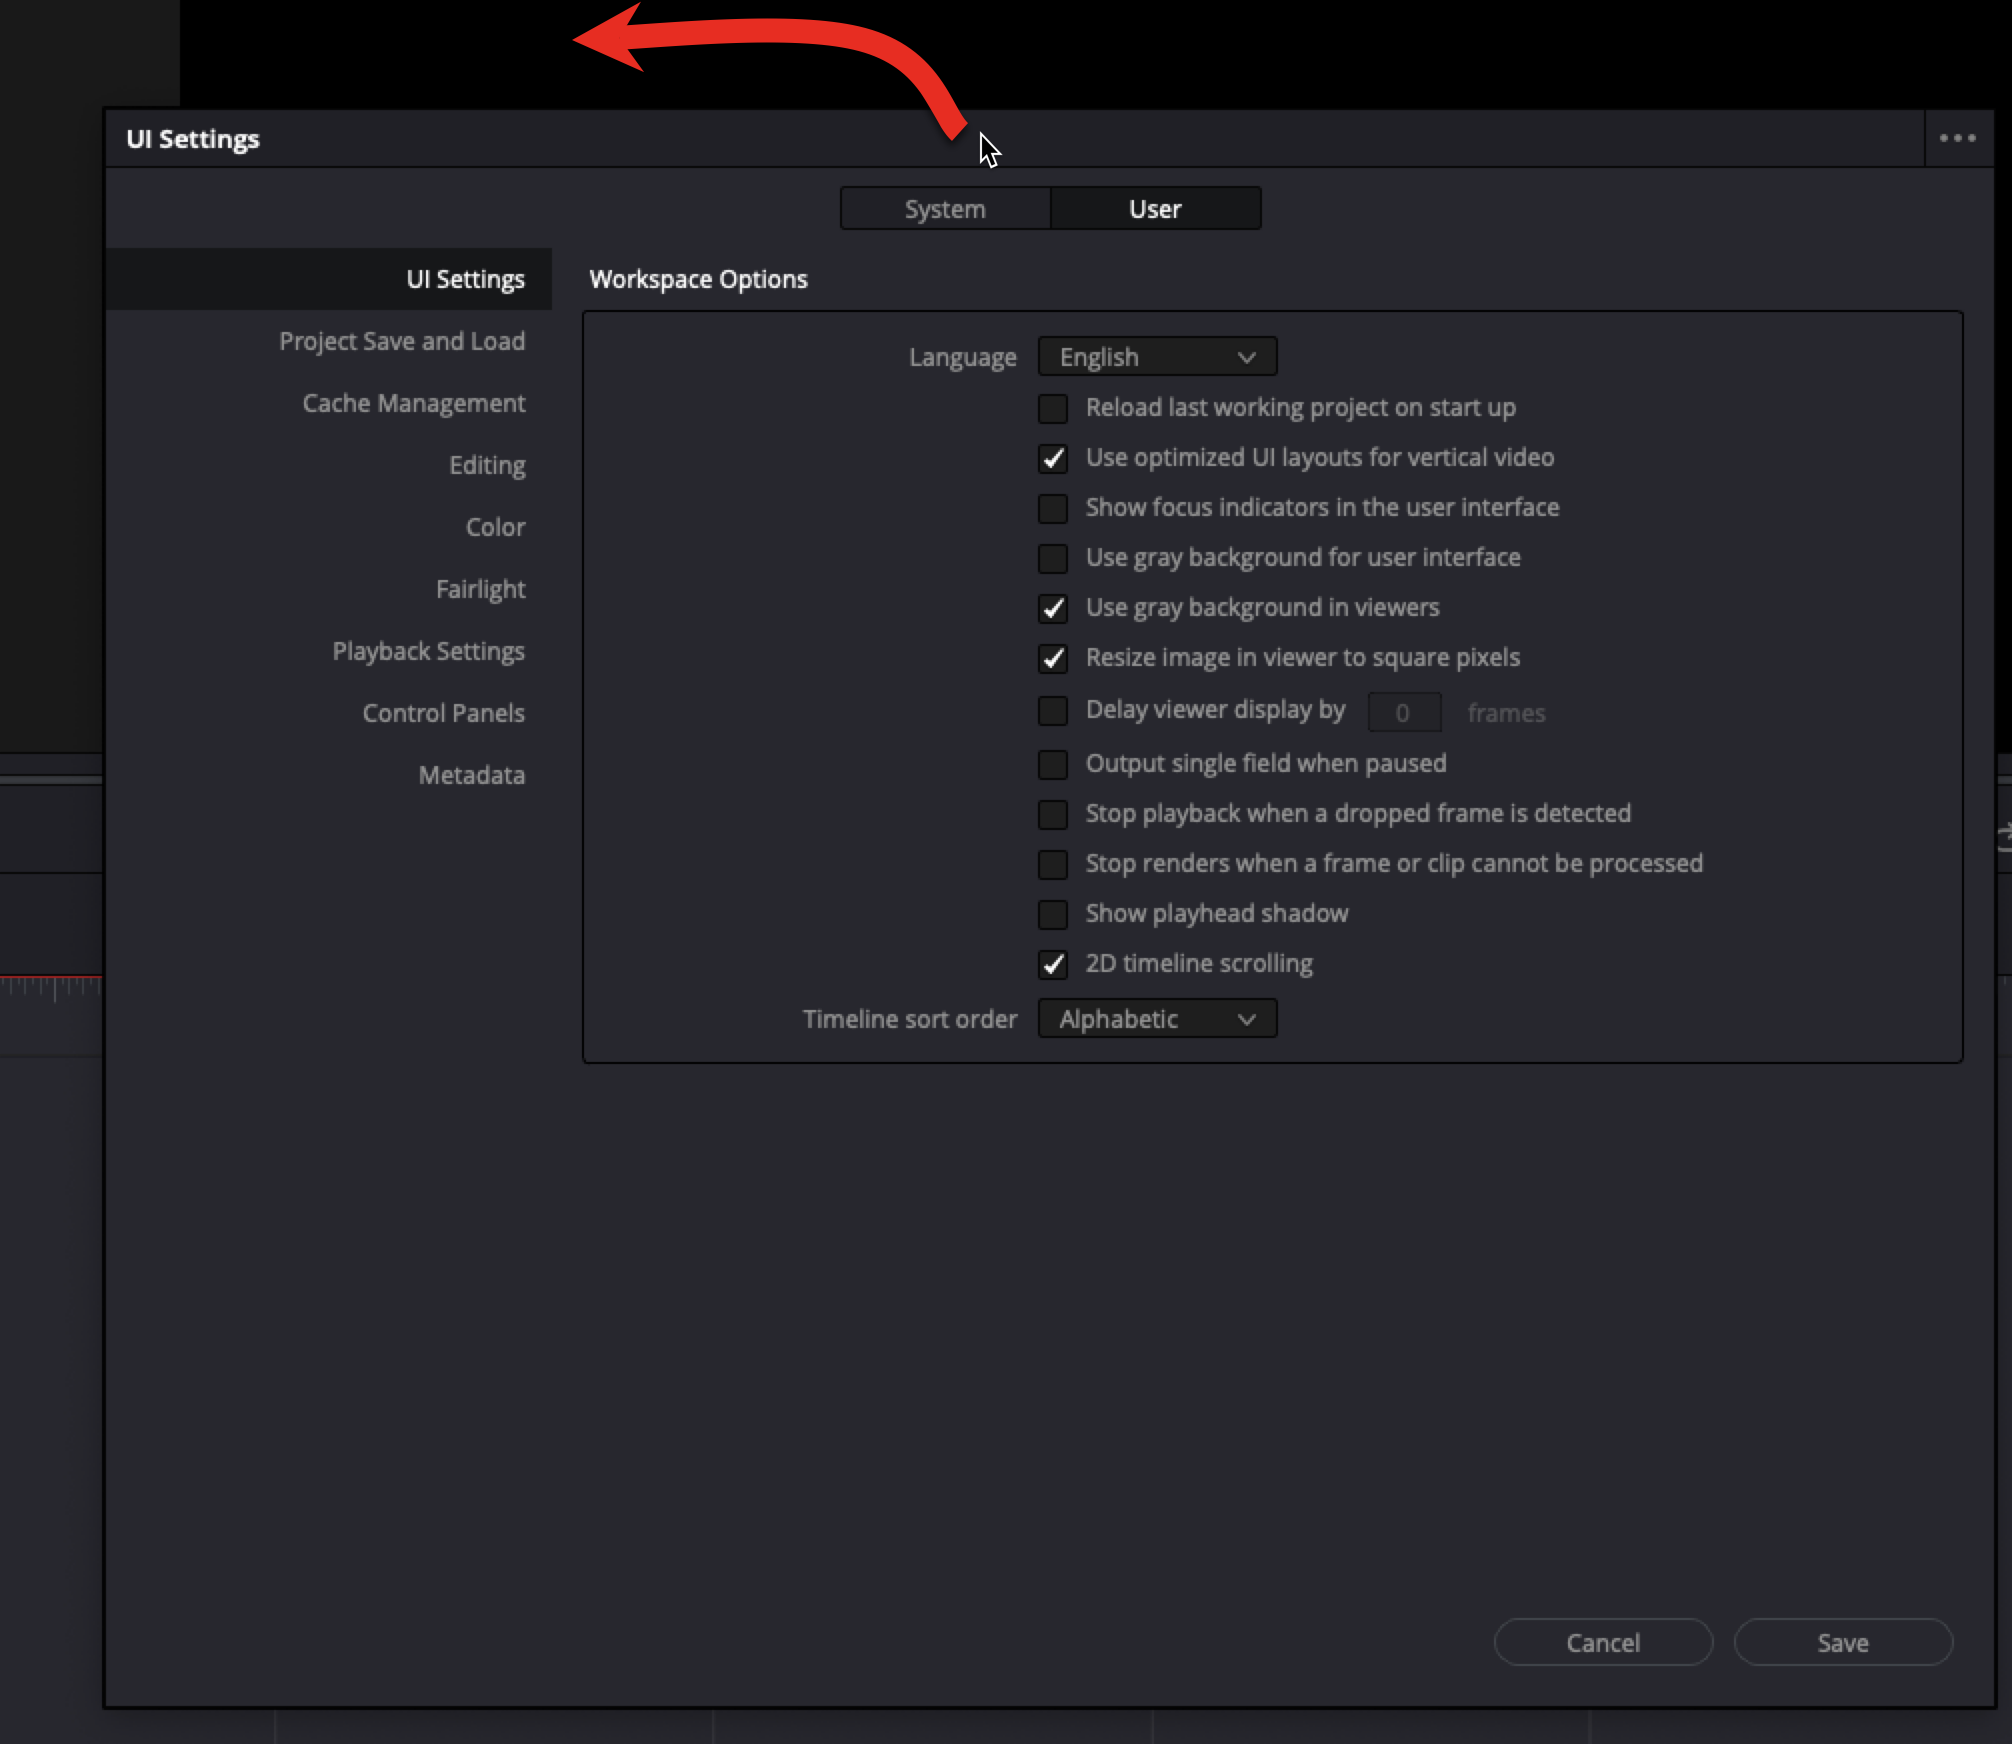This screenshot has width=2012, height=1744.
Task: Switch to the System tab
Action: click(945, 209)
